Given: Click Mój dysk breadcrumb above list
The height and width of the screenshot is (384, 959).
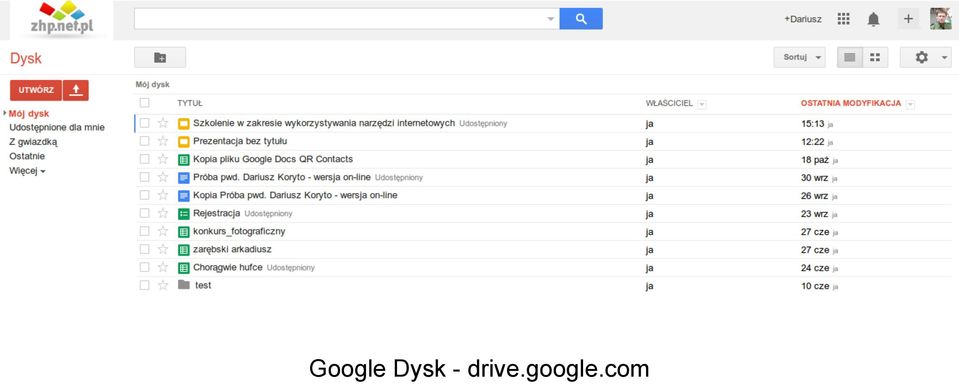Looking at the screenshot, I should [x=152, y=84].
